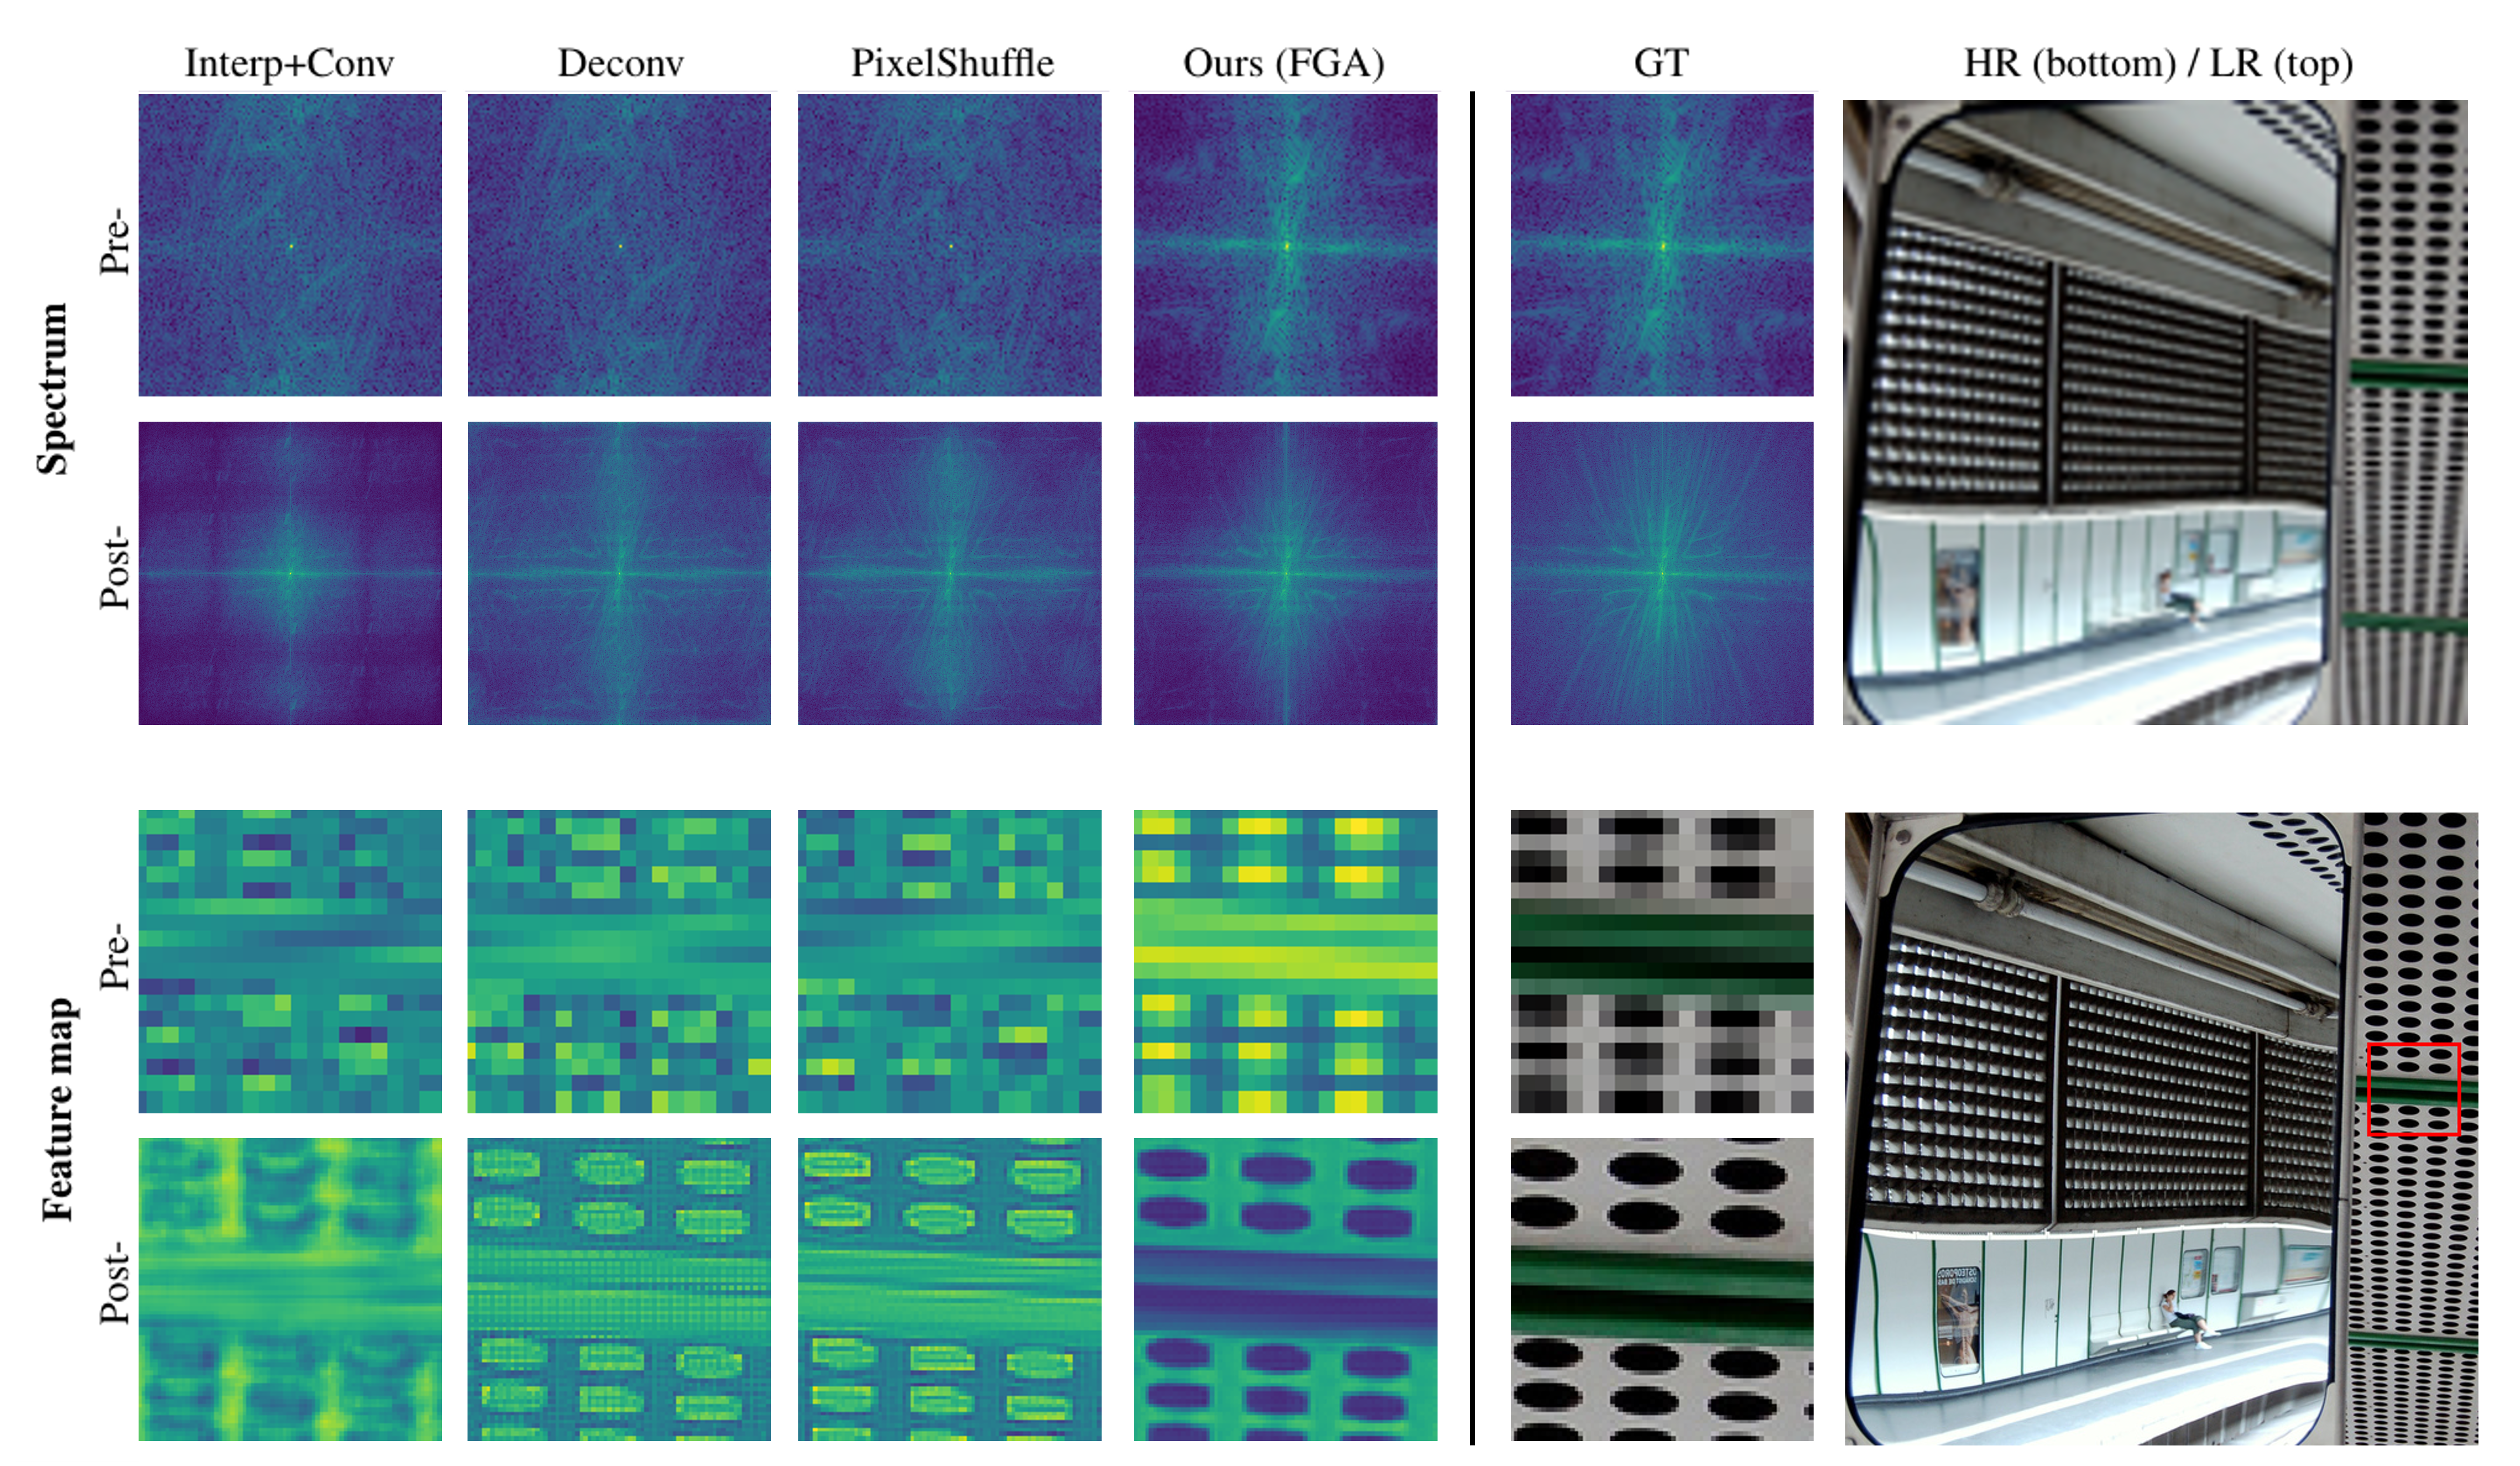The height and width of the screenshot is (1466, 2520).
Task: Open the Ours (FGA) Pre- spectrum image
Action: [x=1285, y=245]
